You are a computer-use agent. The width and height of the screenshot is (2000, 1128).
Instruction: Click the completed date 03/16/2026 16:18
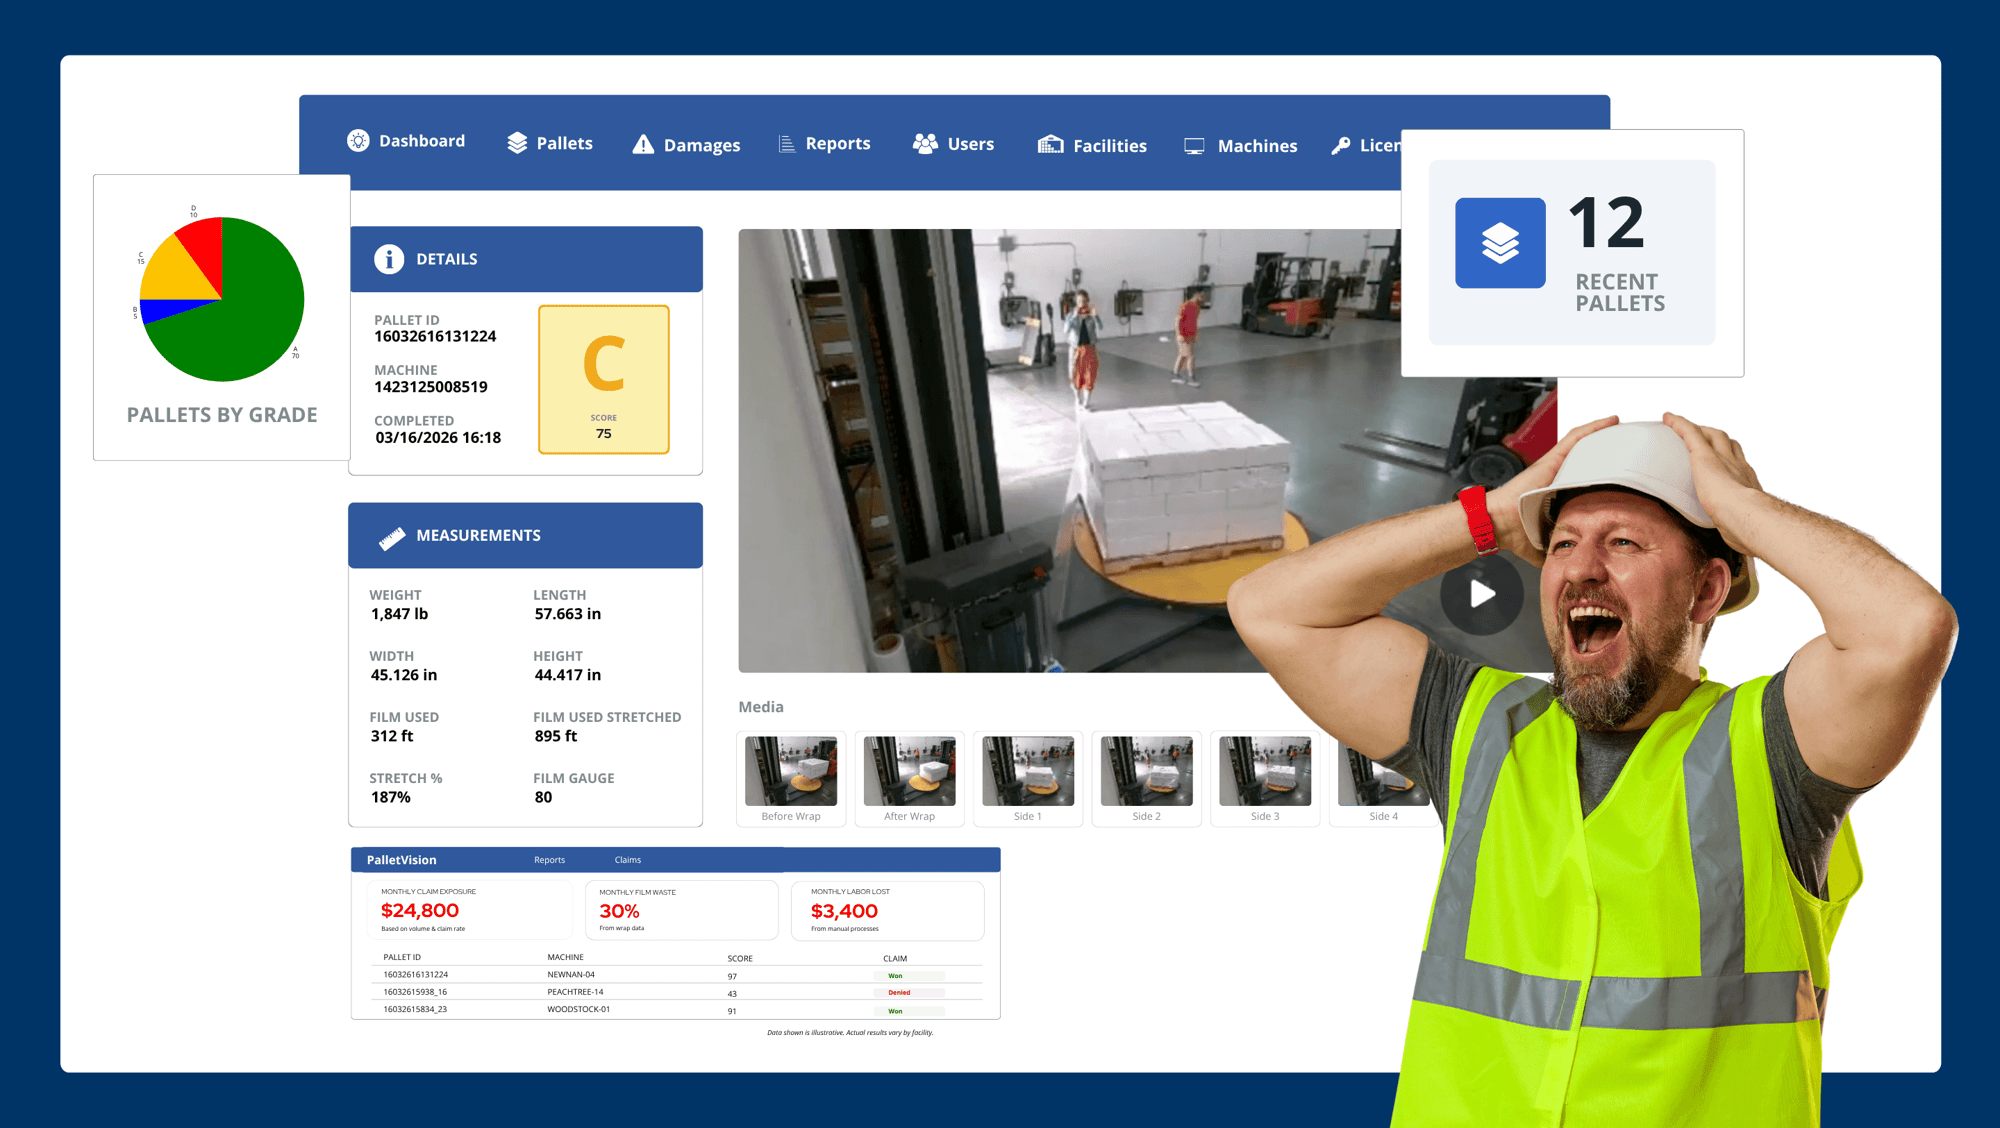tap(438, 438)
